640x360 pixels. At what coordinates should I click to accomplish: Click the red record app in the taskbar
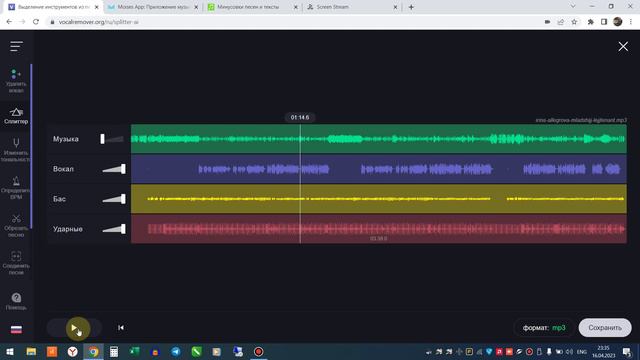pyautogui.click(x=258, y=352)
